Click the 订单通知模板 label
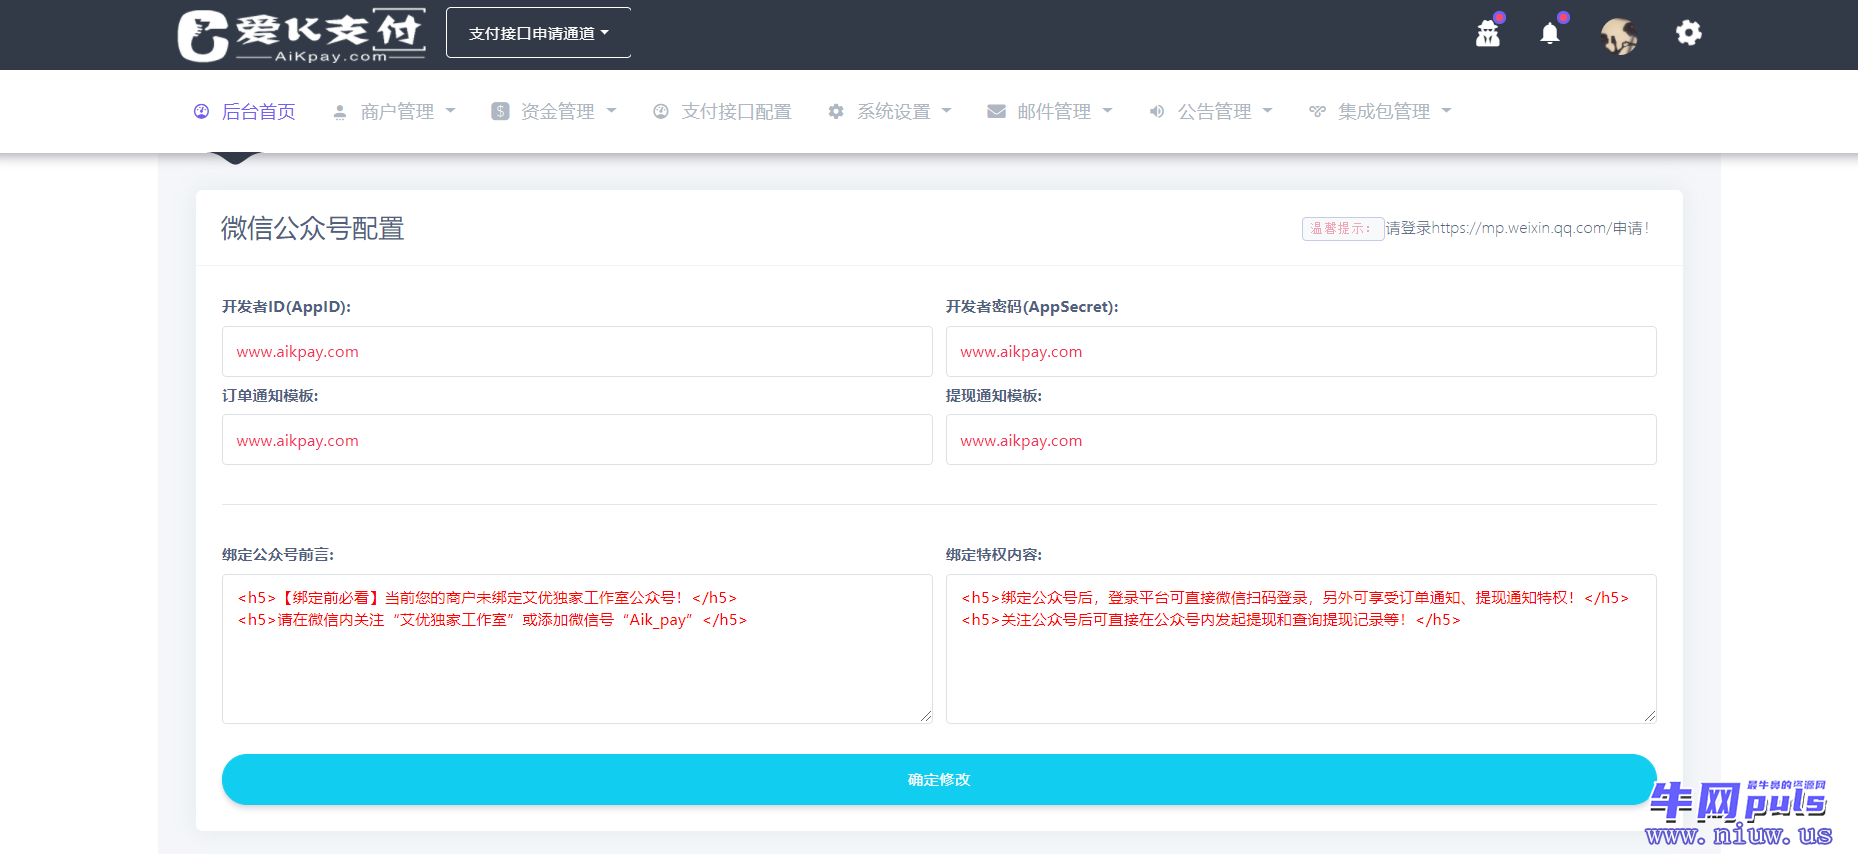The width and height of the screenshot is (1858, 854). tap(270, 396)
